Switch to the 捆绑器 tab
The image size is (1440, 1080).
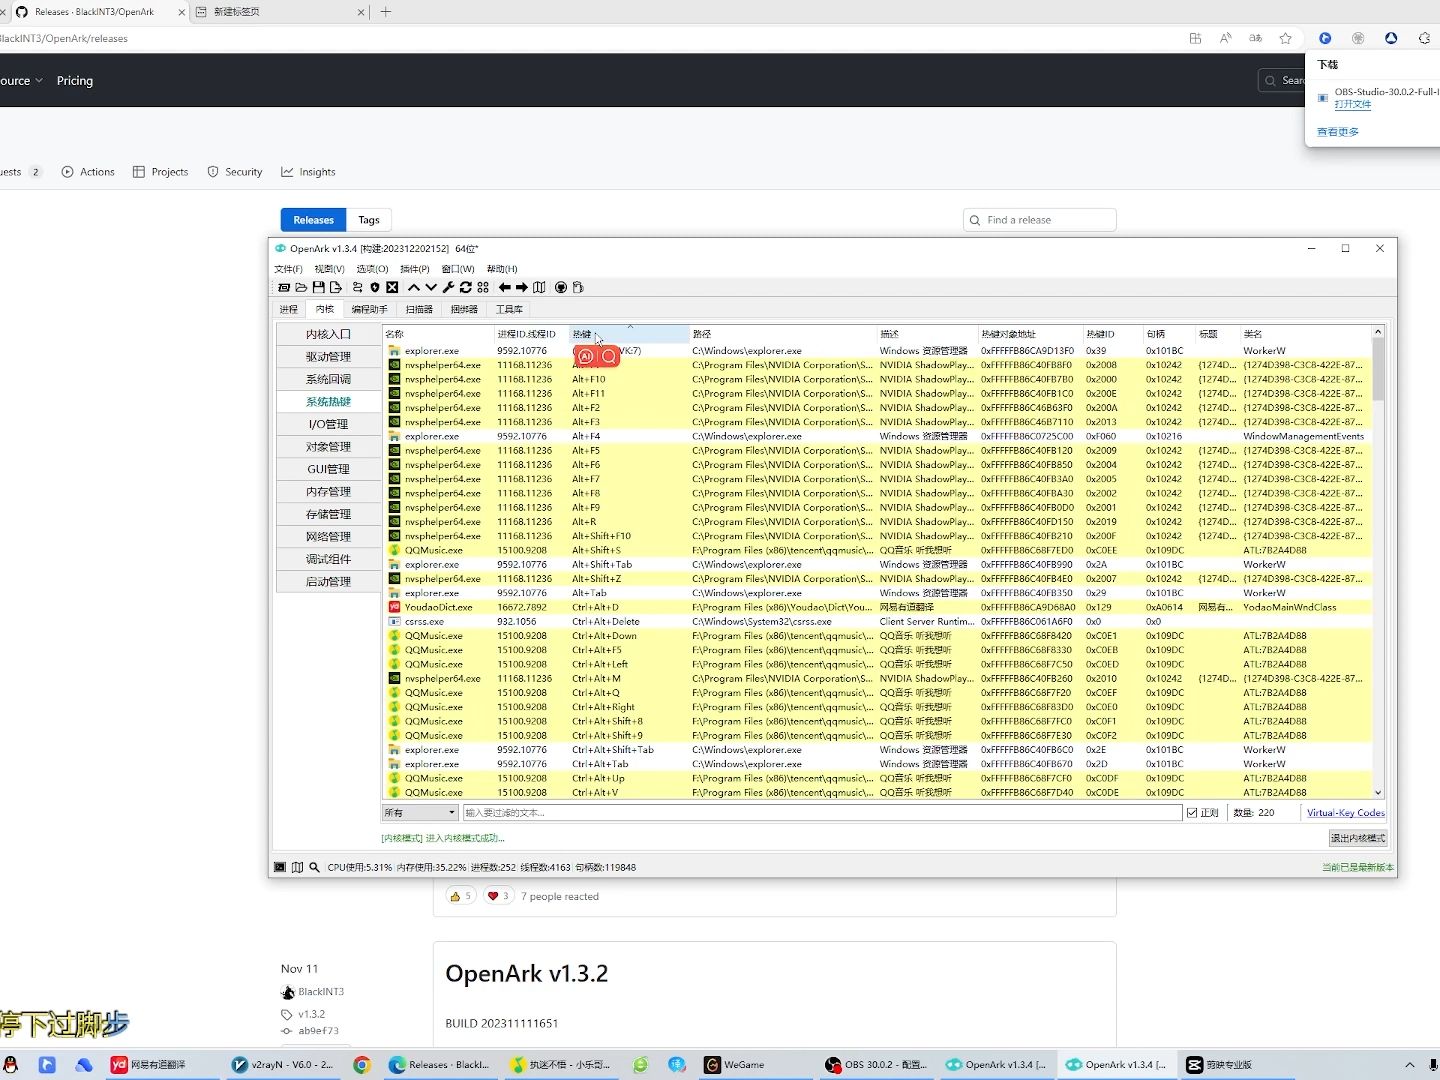pyautogui.click(x=464, y=309)
